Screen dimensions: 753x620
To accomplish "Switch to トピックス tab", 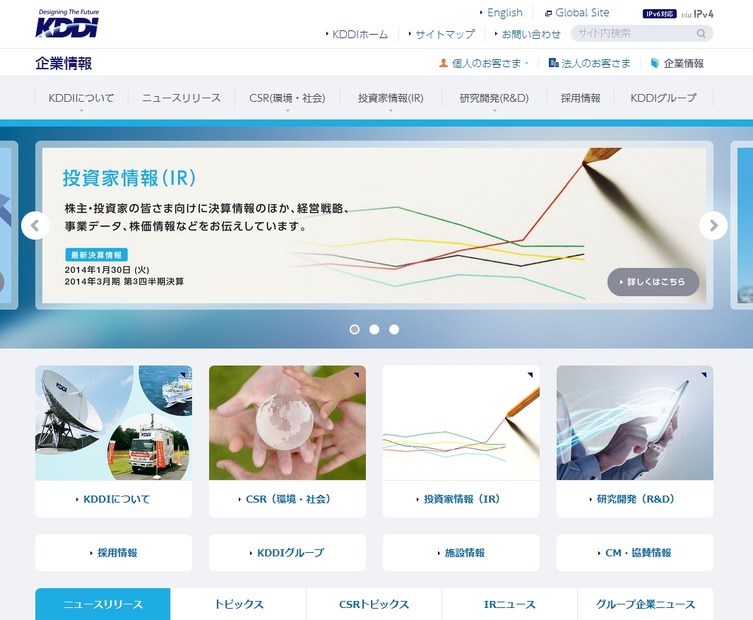I will [238, 604].
